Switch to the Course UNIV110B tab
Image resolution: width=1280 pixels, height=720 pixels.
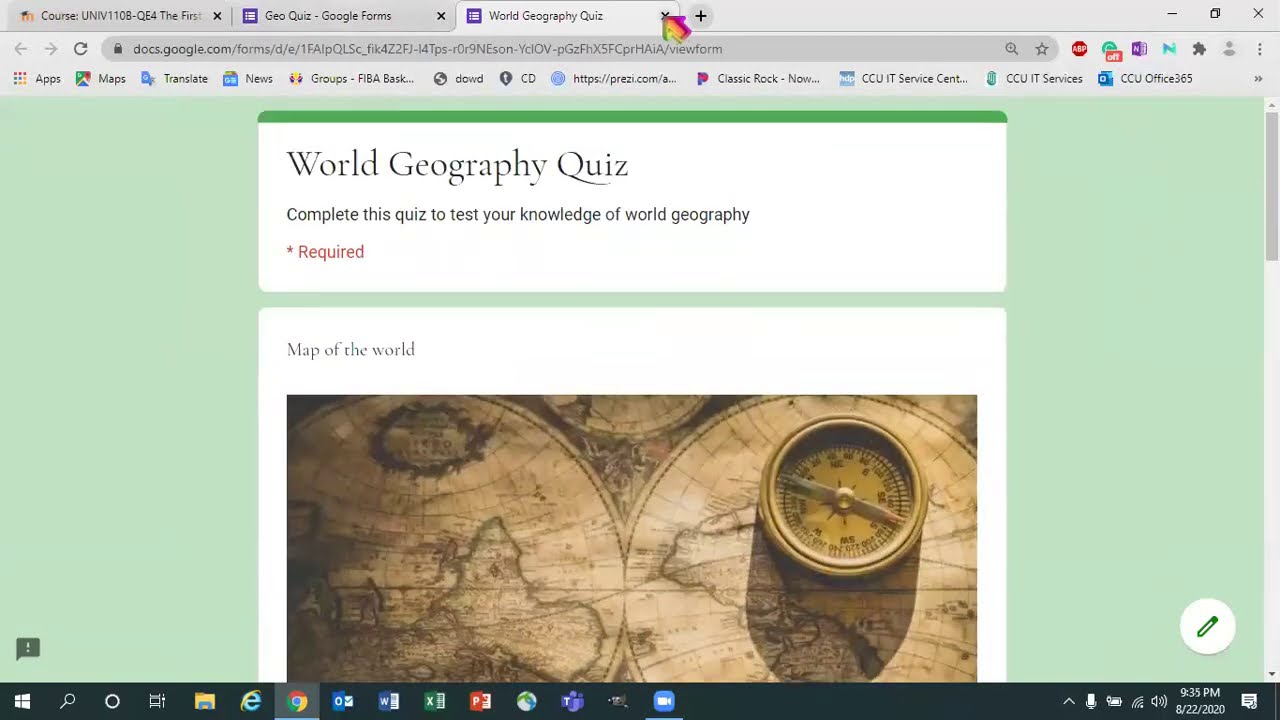coord(110,16)
